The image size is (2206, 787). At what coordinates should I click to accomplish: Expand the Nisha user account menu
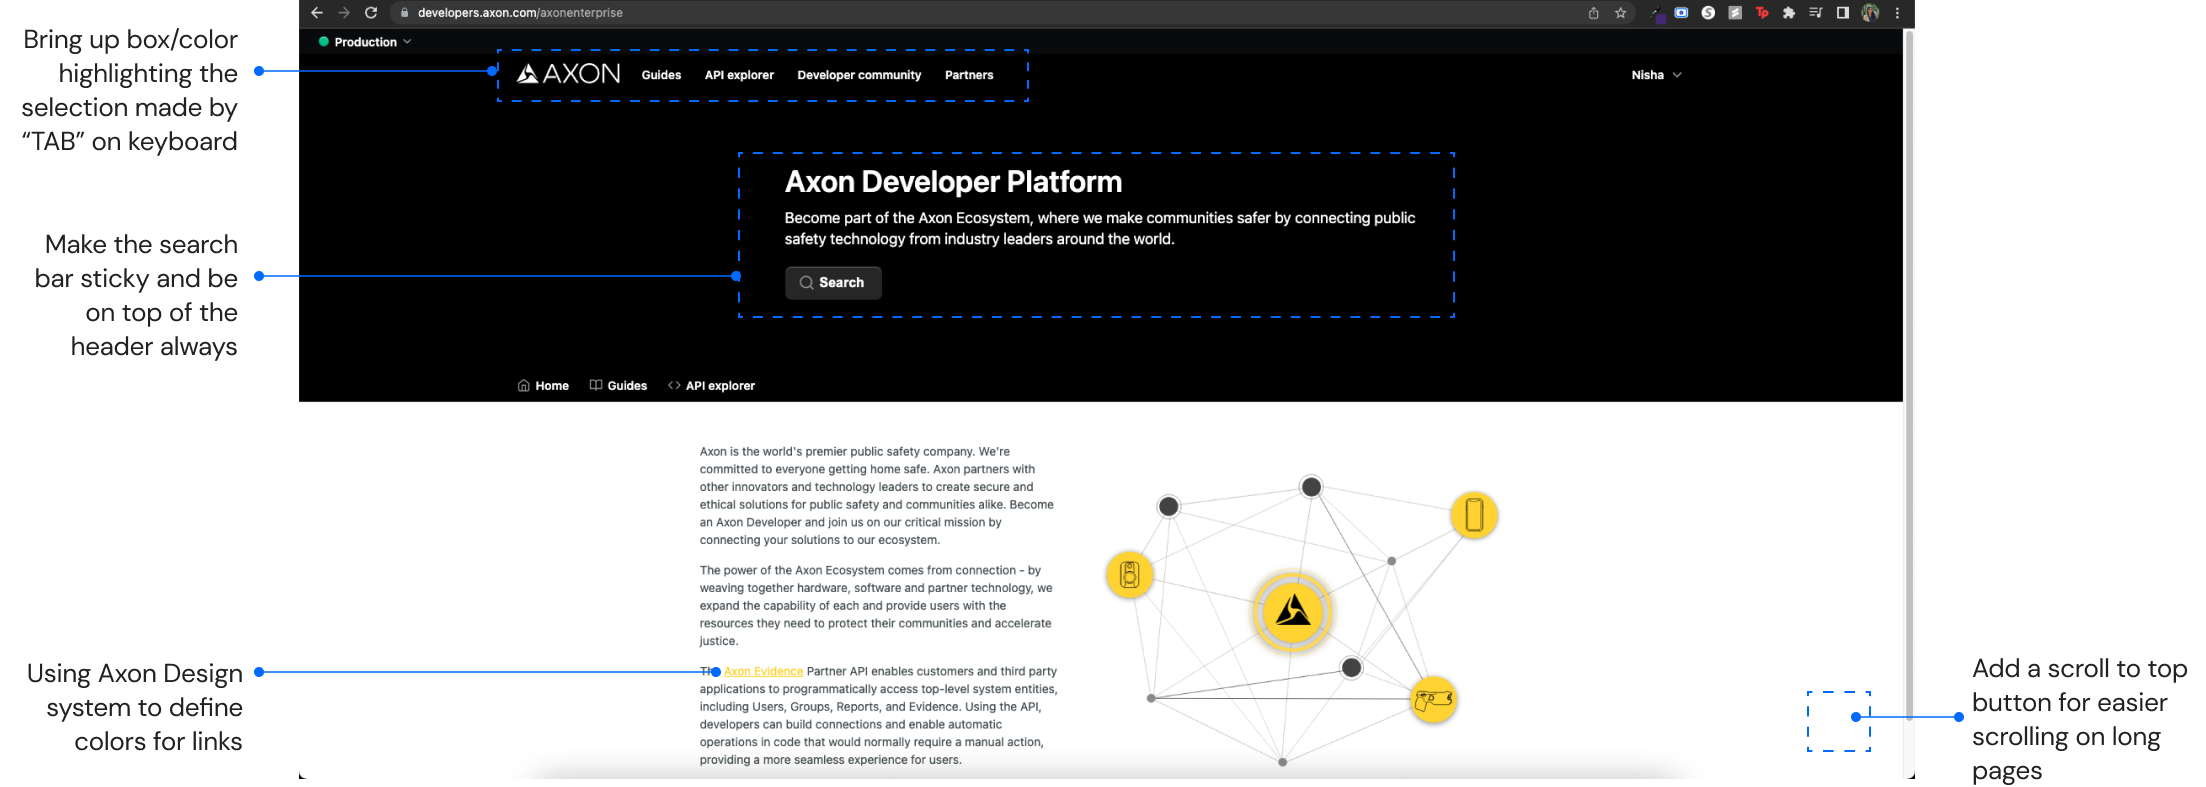1656,75
